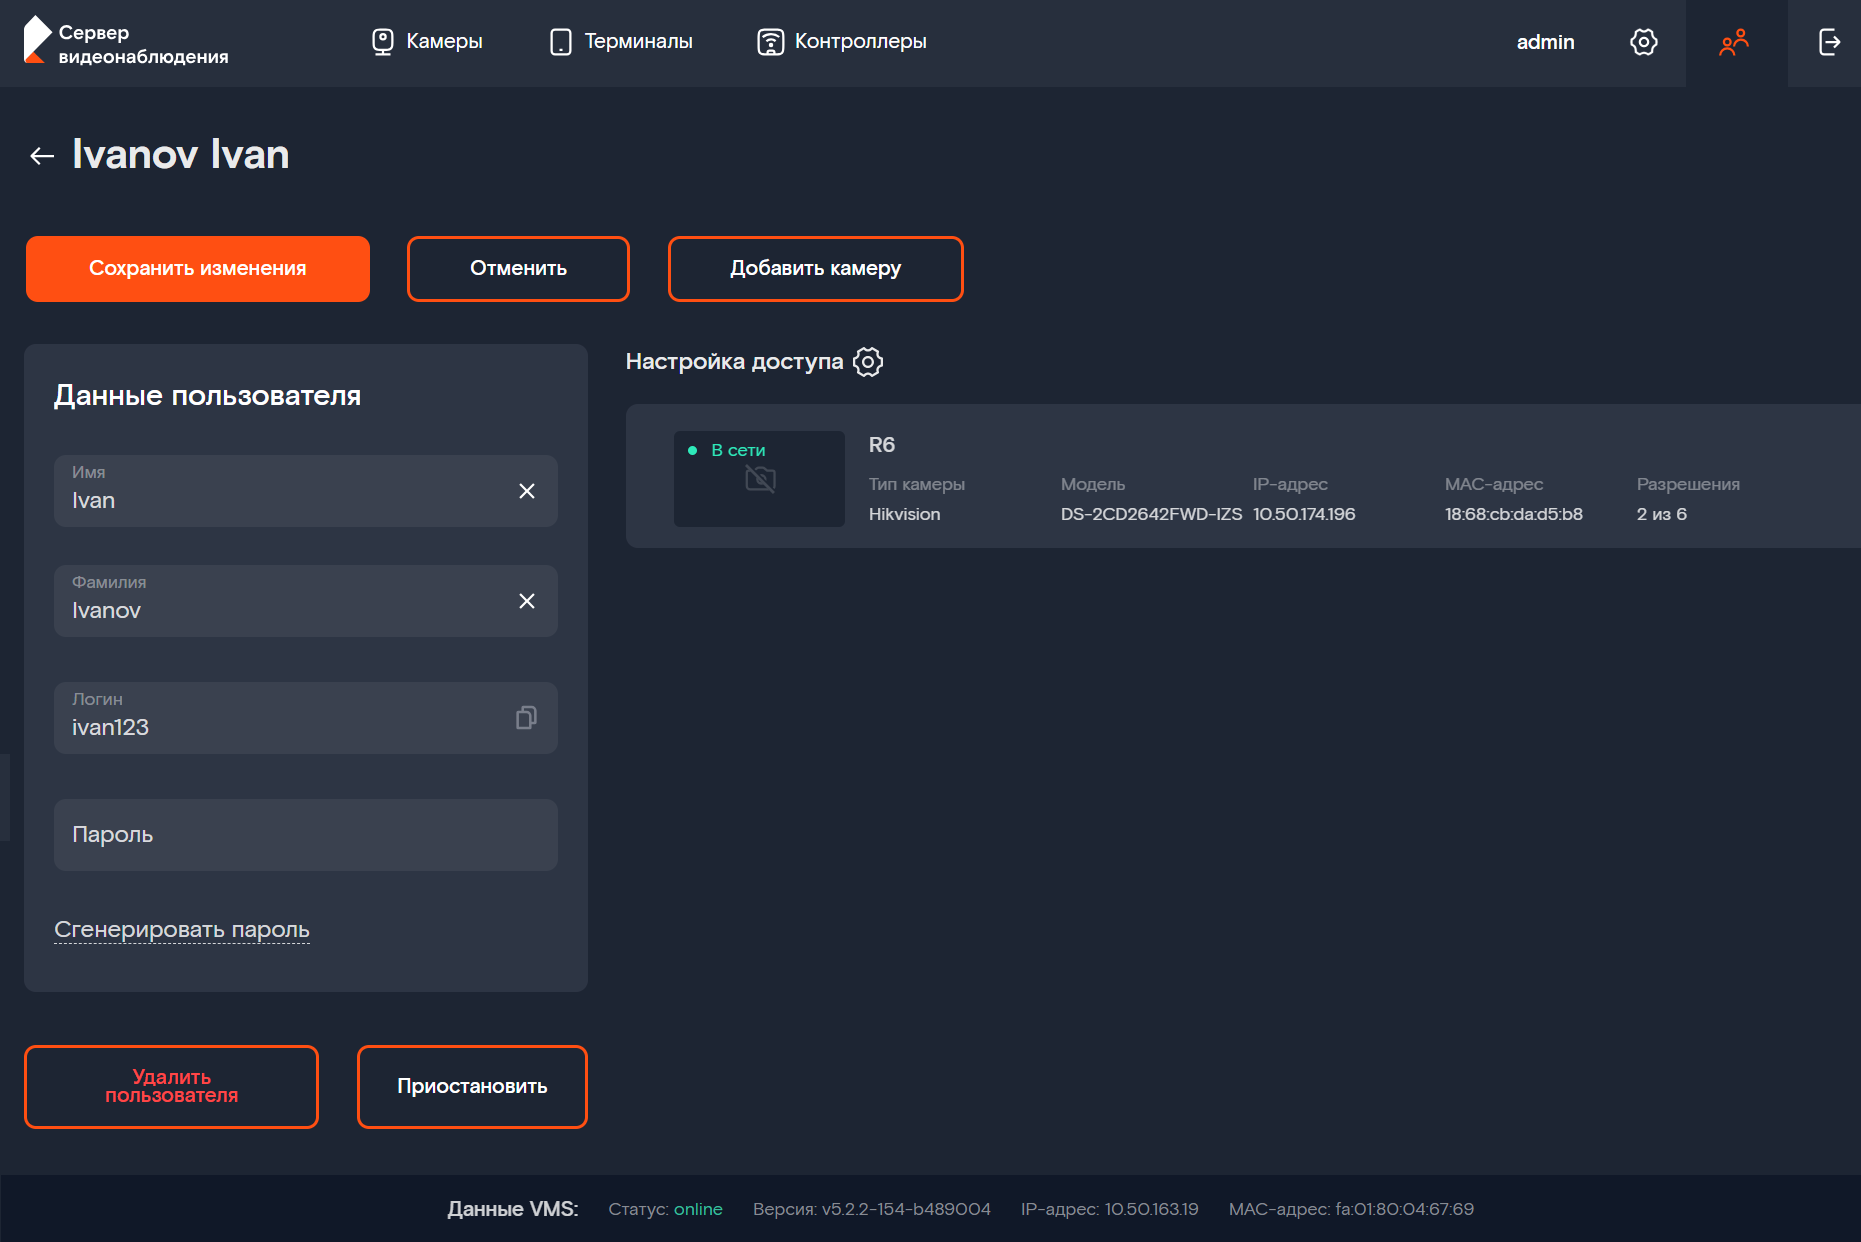Open the users management icon
Screen dimensions: 1861x1242
click(x=1734, y=42)
